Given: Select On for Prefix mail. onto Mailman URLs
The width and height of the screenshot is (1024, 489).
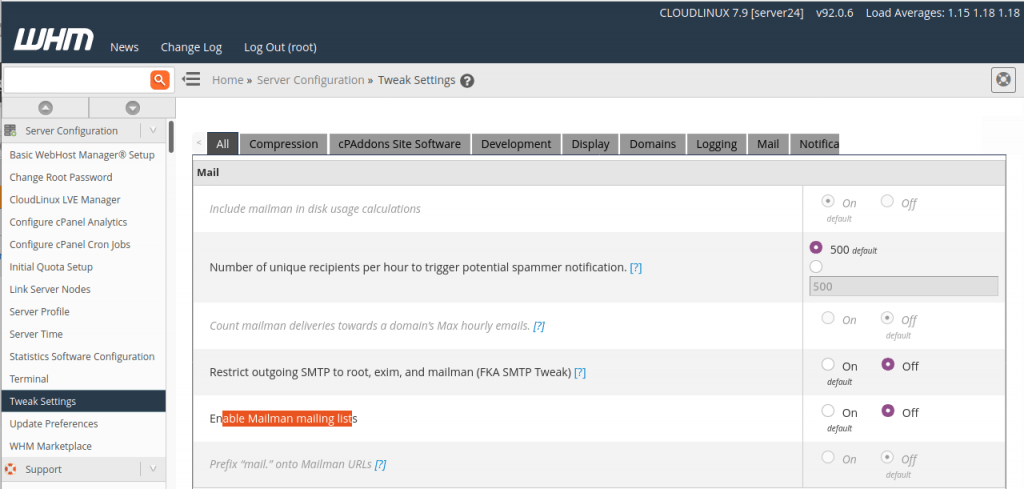Looking at the screenshot, I should (x=829, y=457).
